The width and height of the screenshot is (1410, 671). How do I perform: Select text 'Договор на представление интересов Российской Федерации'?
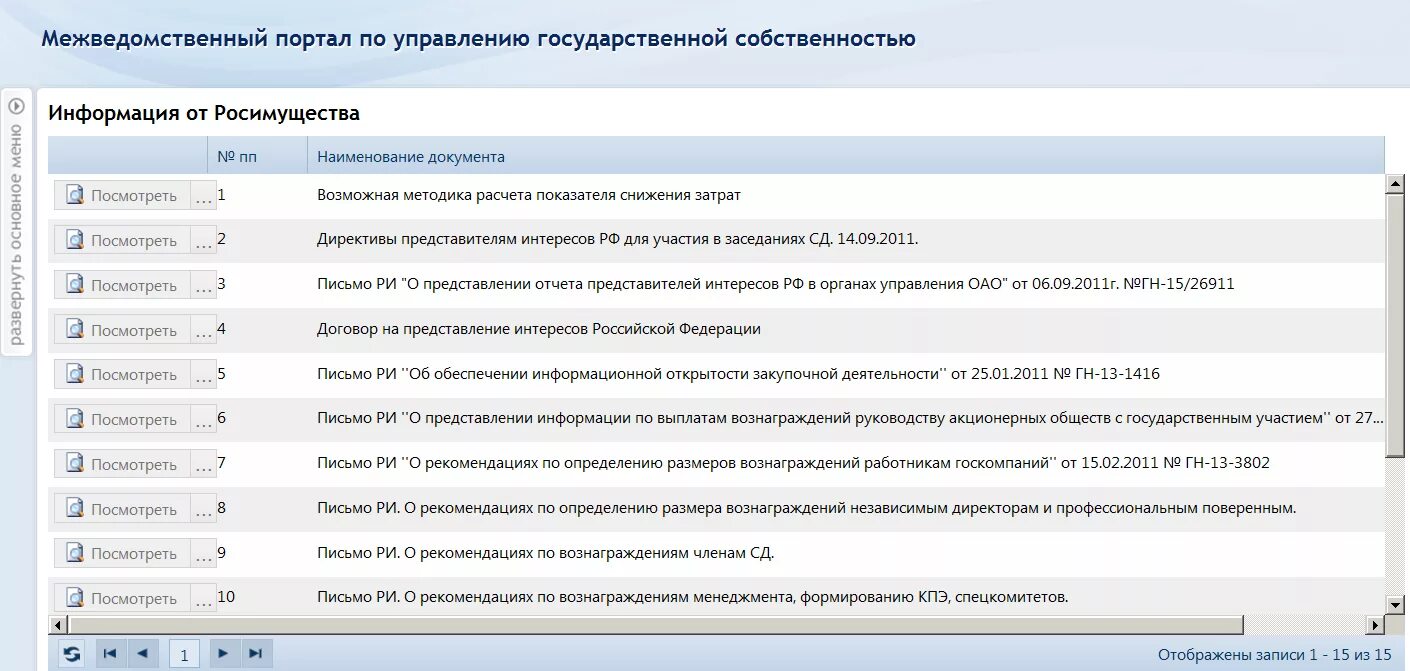539,329
